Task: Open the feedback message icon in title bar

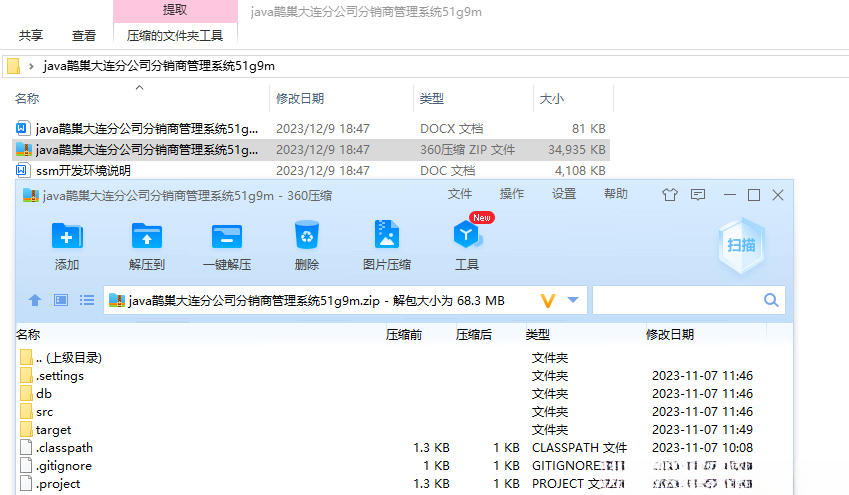Action: tap(698, 194)
